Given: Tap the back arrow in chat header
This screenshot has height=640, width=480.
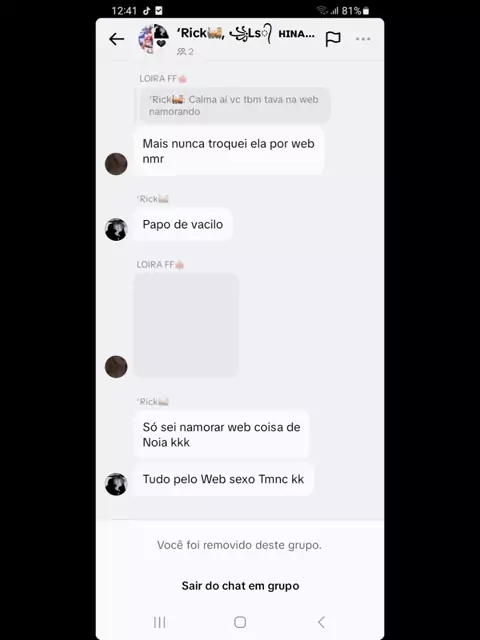Looking at the screenshot, I should coord(117,39).
